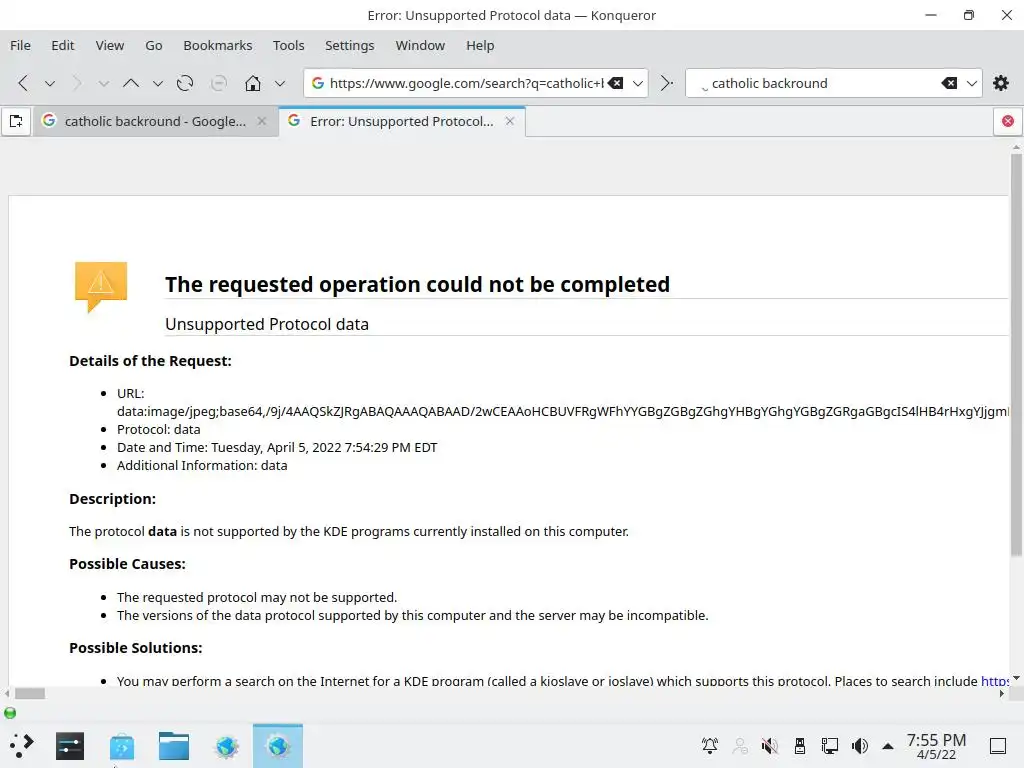Expand the Up arrow dropdown
Viewport: 1024px width, 768px height.
(157, 84)
